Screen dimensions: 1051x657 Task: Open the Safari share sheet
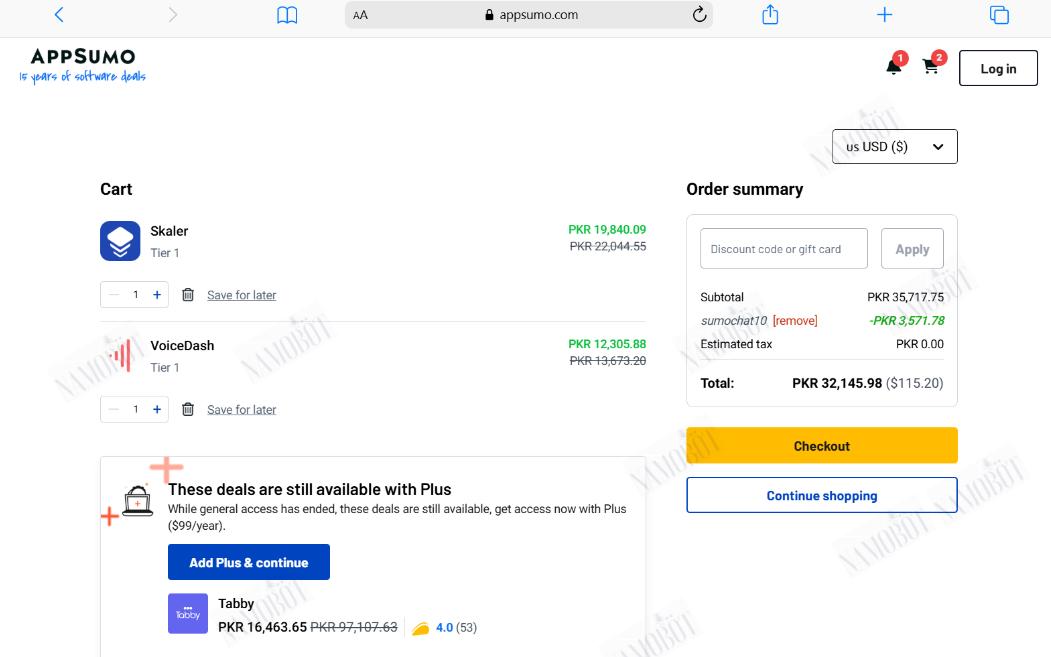click(x=770, y=14)
